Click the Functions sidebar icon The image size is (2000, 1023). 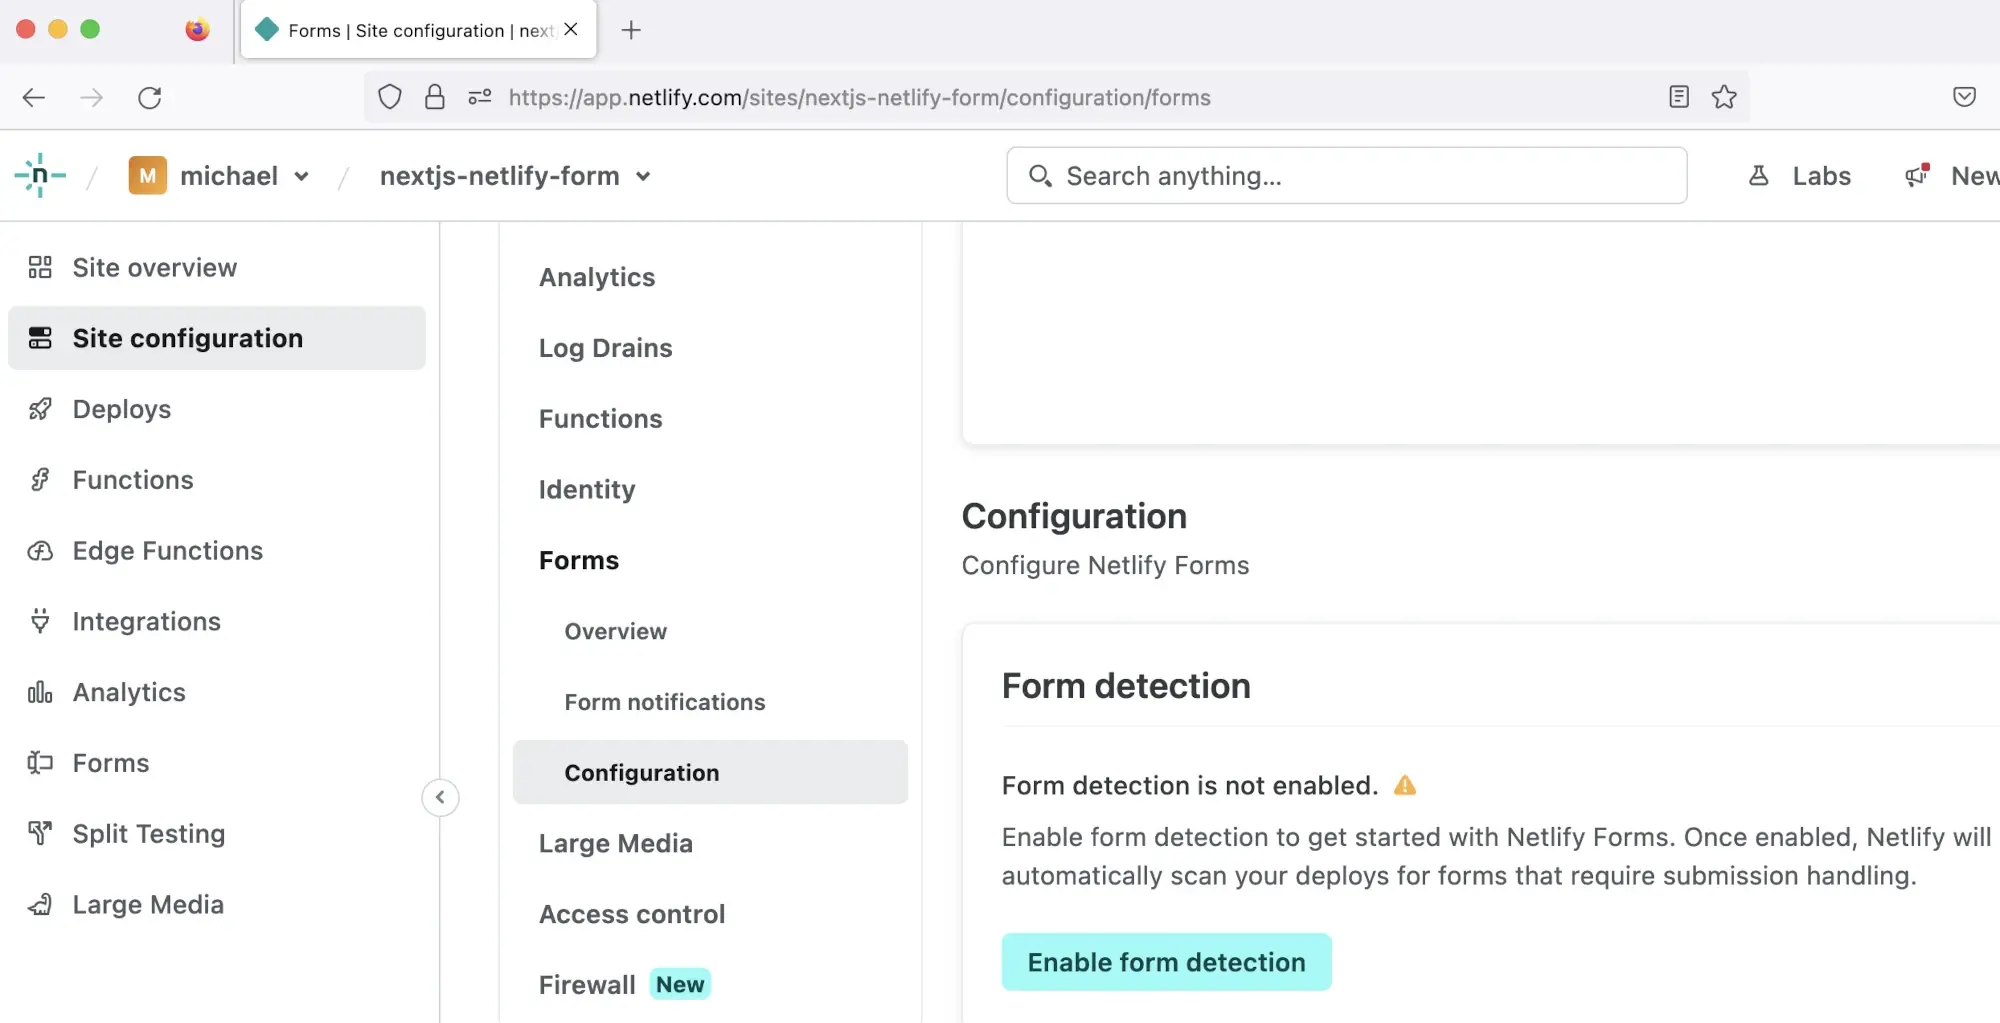pyautogui.click(x=40, y=480)
